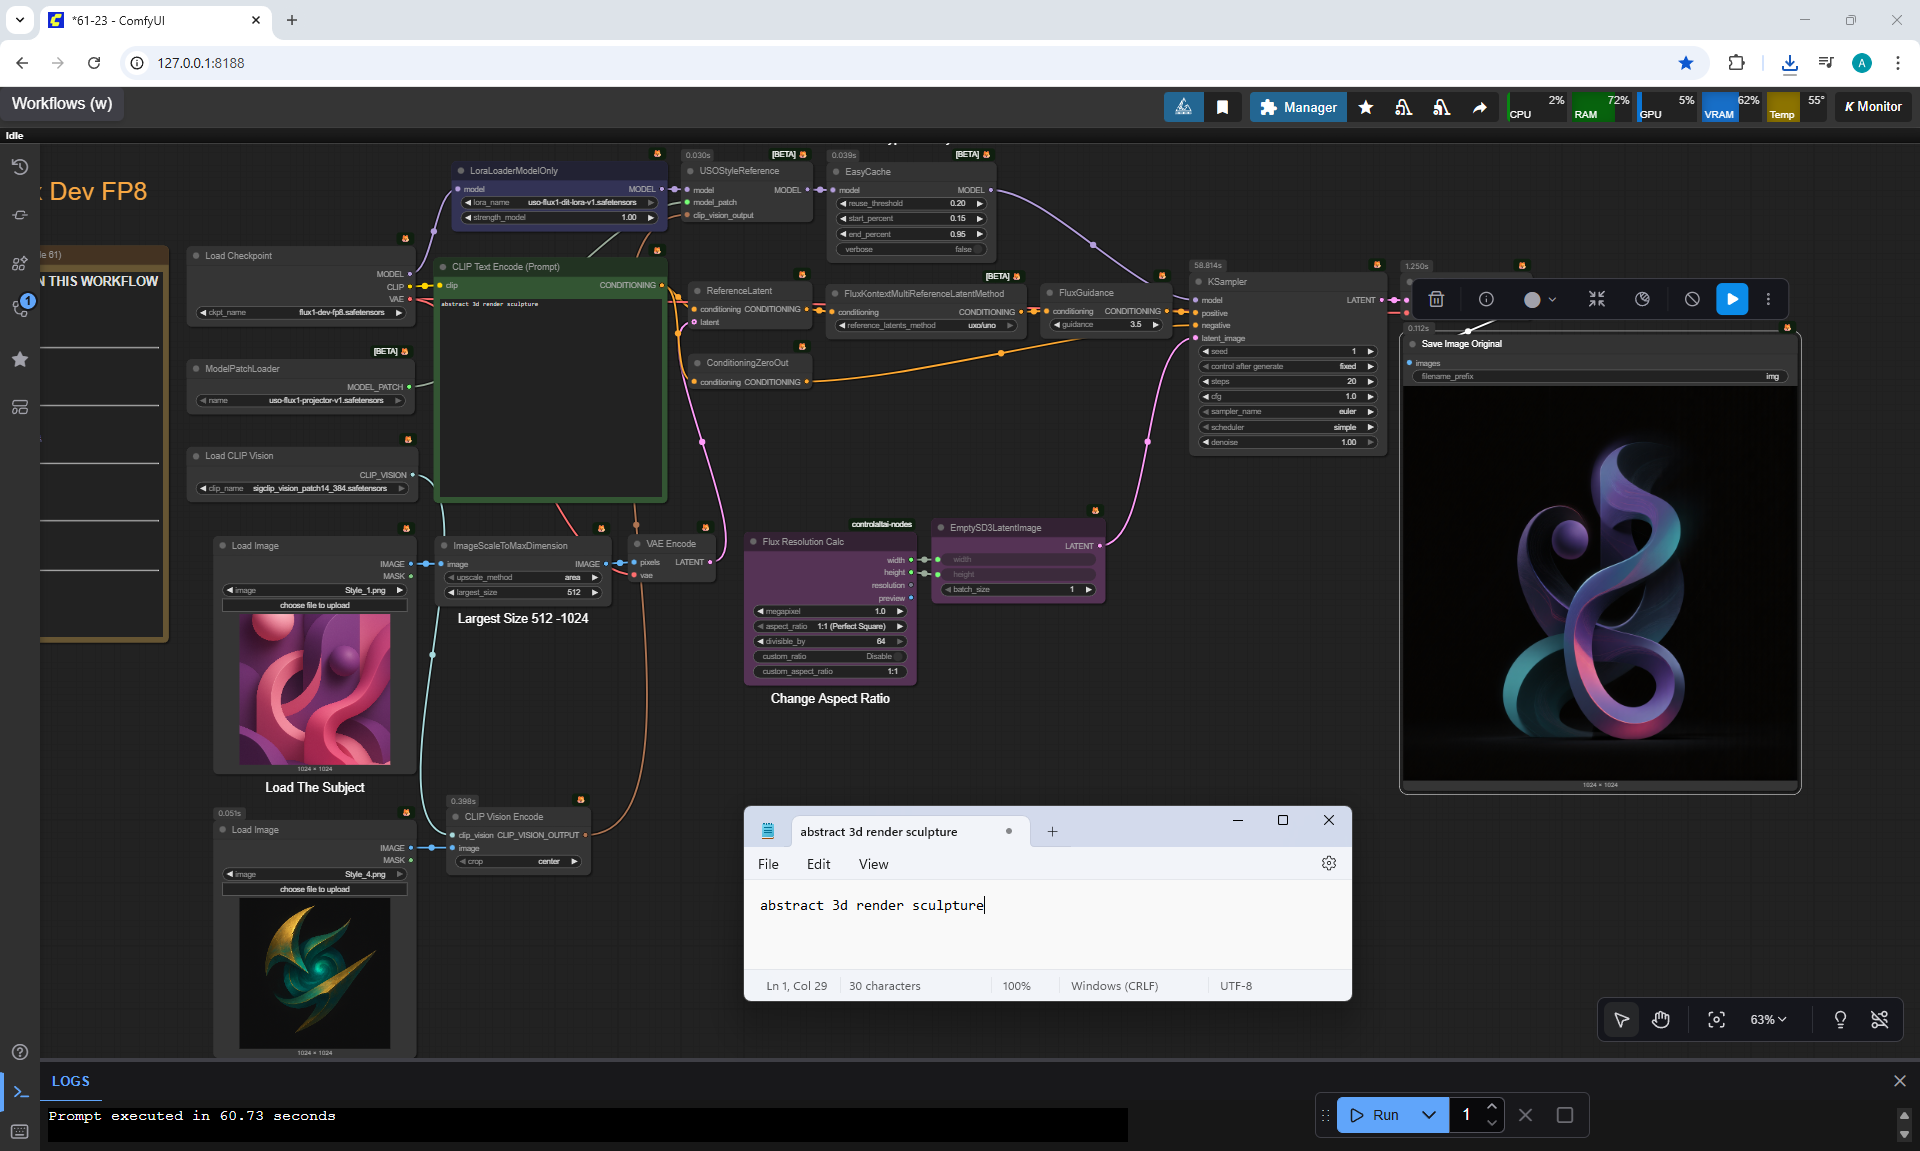The height and width of the screenshot is (1151, 1920).
Task: Delete selected node with trash icon
Action: (1436, 299)
